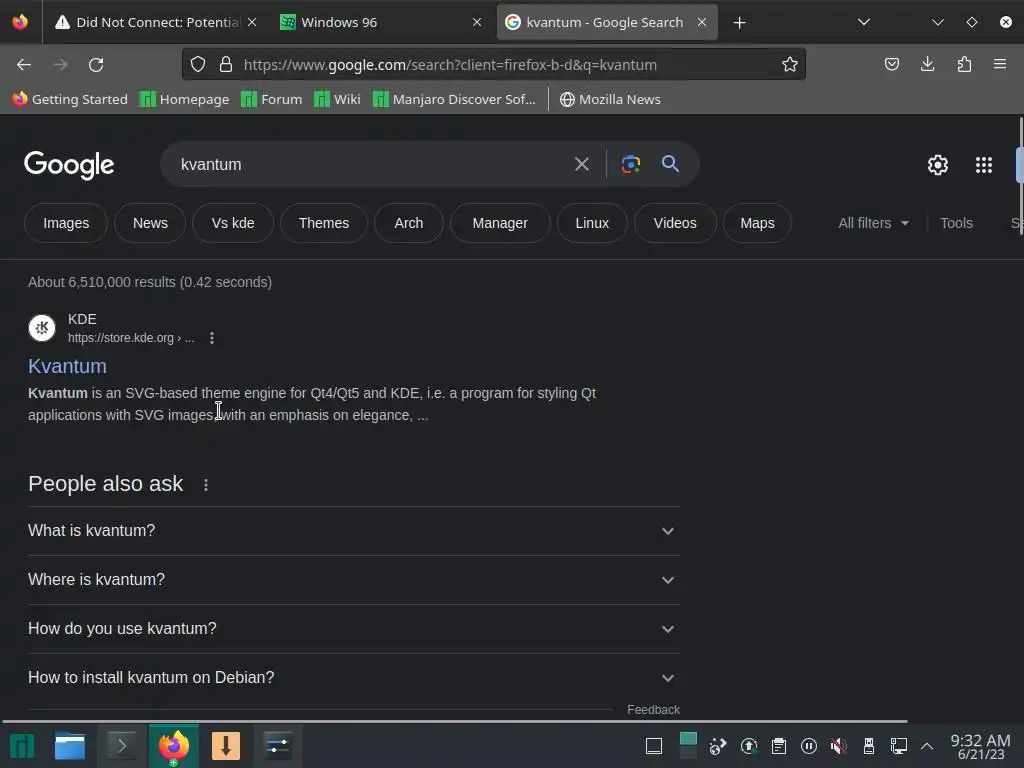Switch to Firefox in the taskbar
This screenshot has height=768, width=1024.
pyautogui.click(x=174, y=746)
